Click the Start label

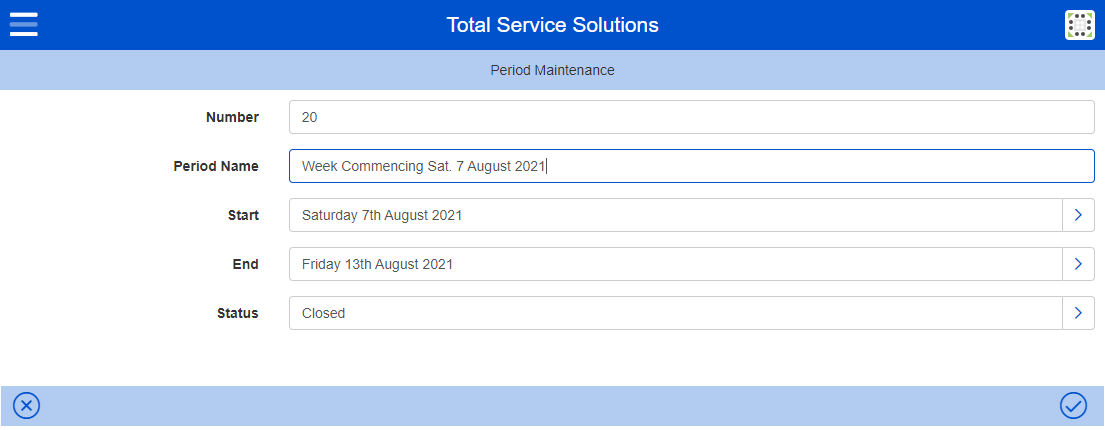pos(243,215)
